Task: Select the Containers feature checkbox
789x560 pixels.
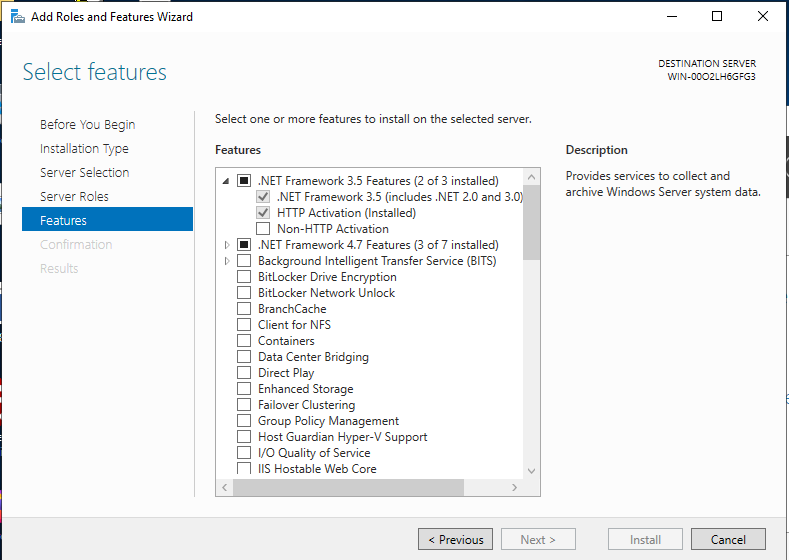Action: 244,341
